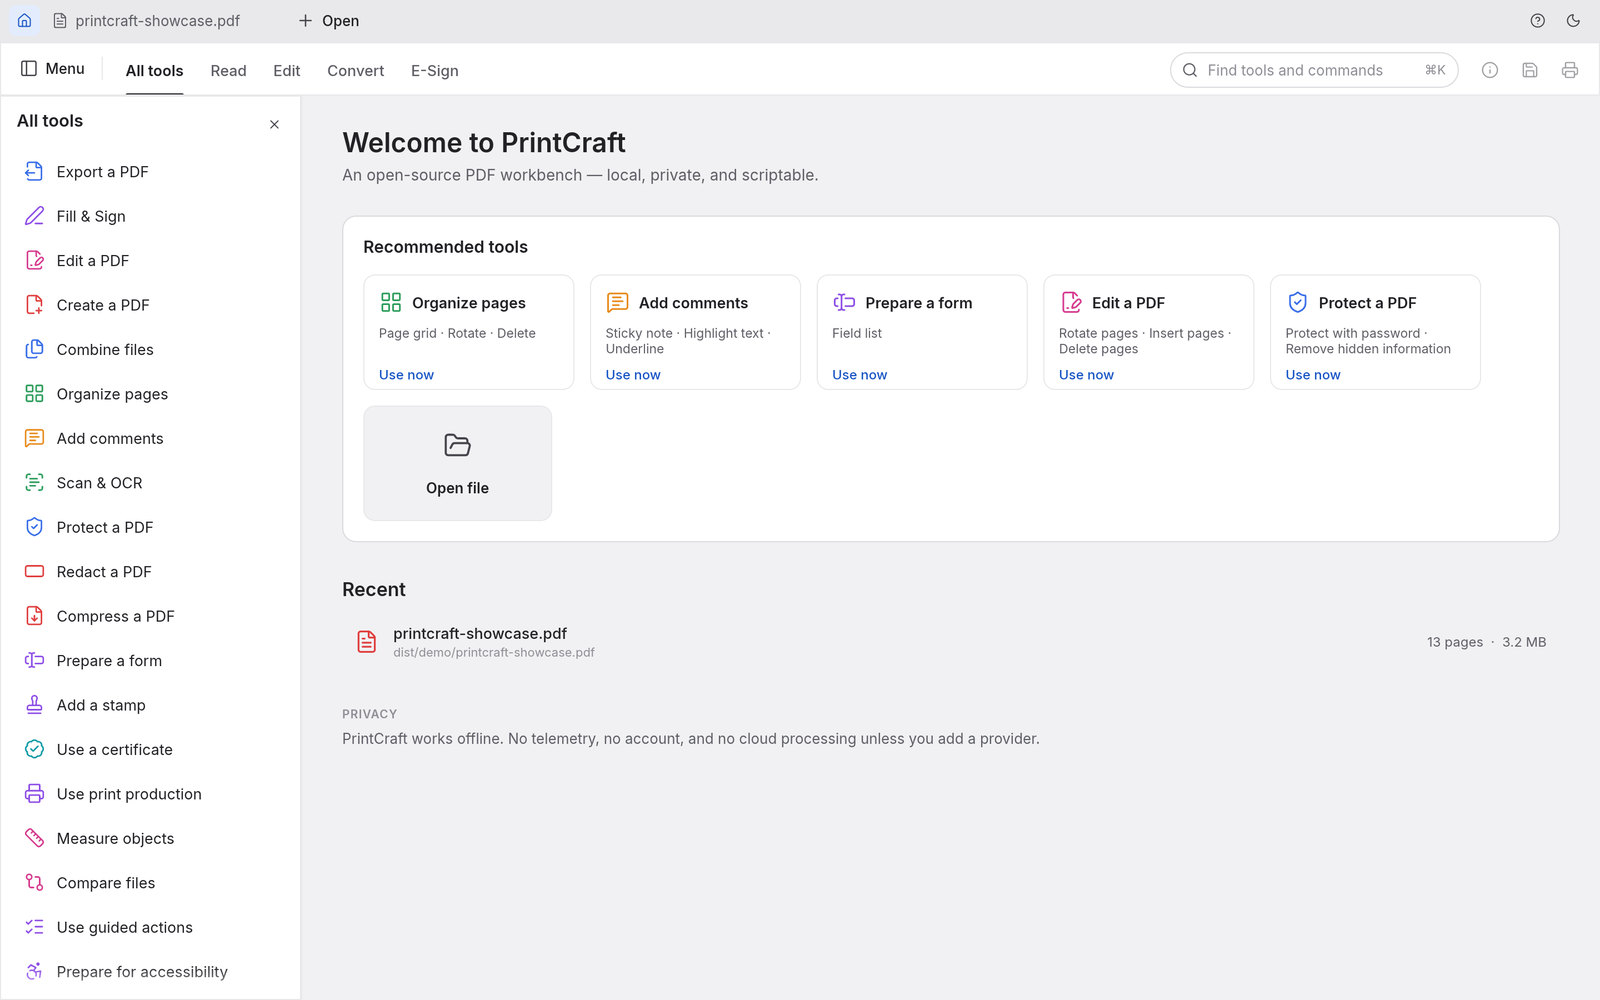Click the dist/demo/printcraft-showcase.pdf path text
The height and width of the screenshot is (1000, 1600).
coord(494,652)
